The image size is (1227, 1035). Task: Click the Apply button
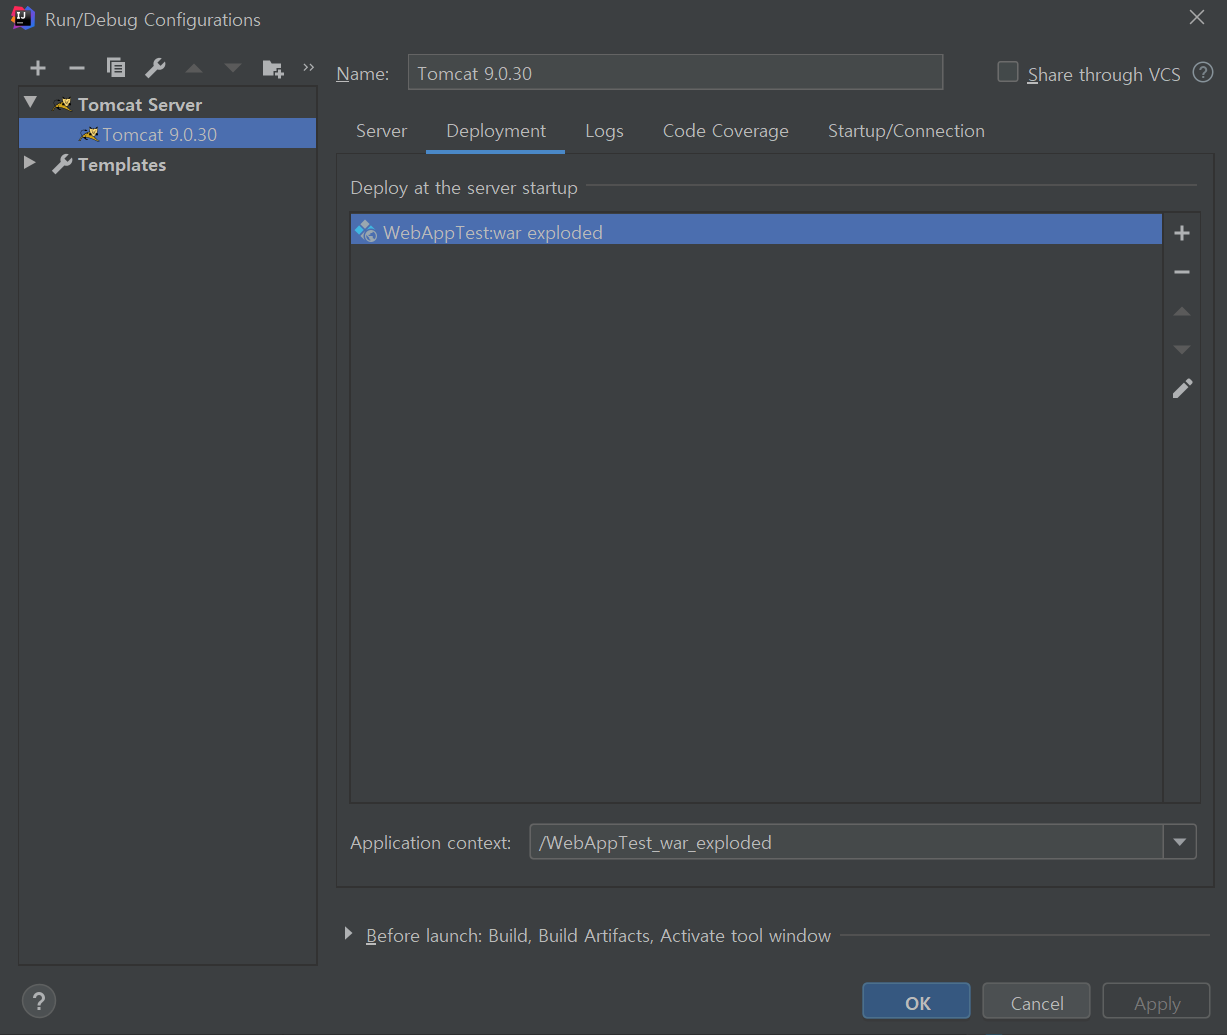tap(1156, 1002)
